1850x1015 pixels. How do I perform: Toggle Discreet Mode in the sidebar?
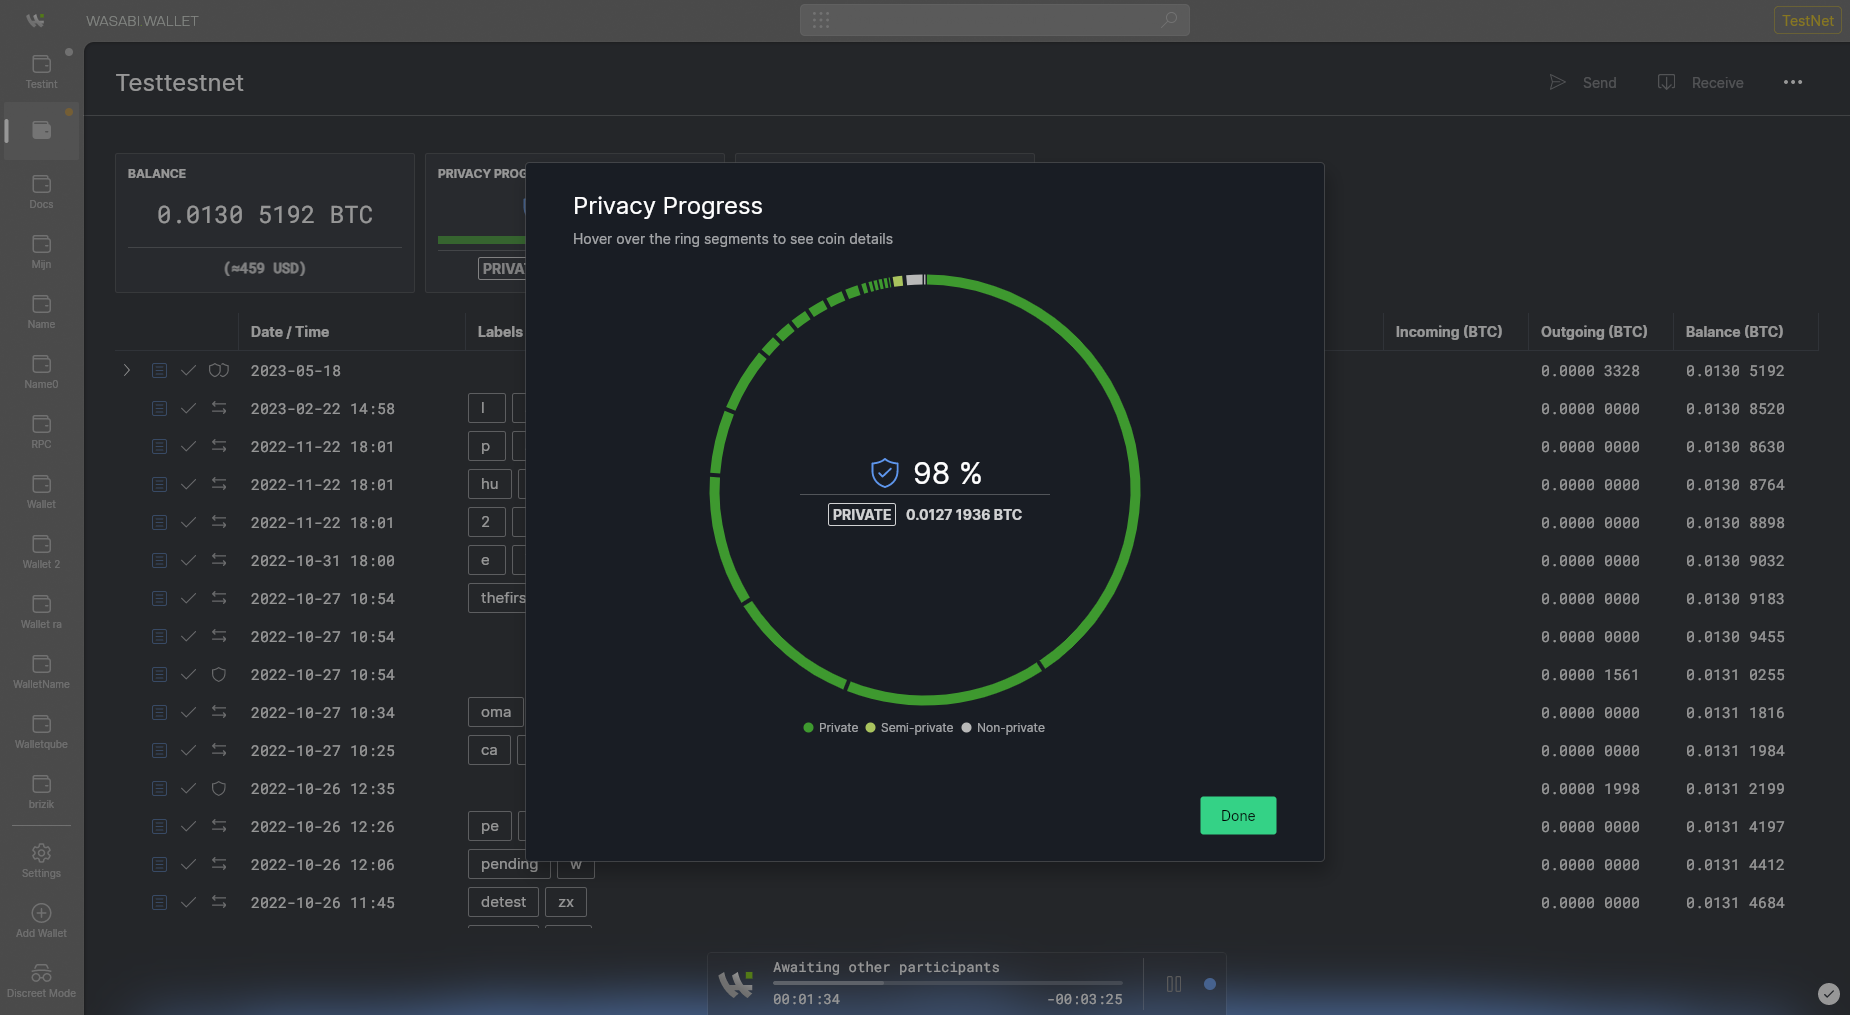click(x=41, y=972)
